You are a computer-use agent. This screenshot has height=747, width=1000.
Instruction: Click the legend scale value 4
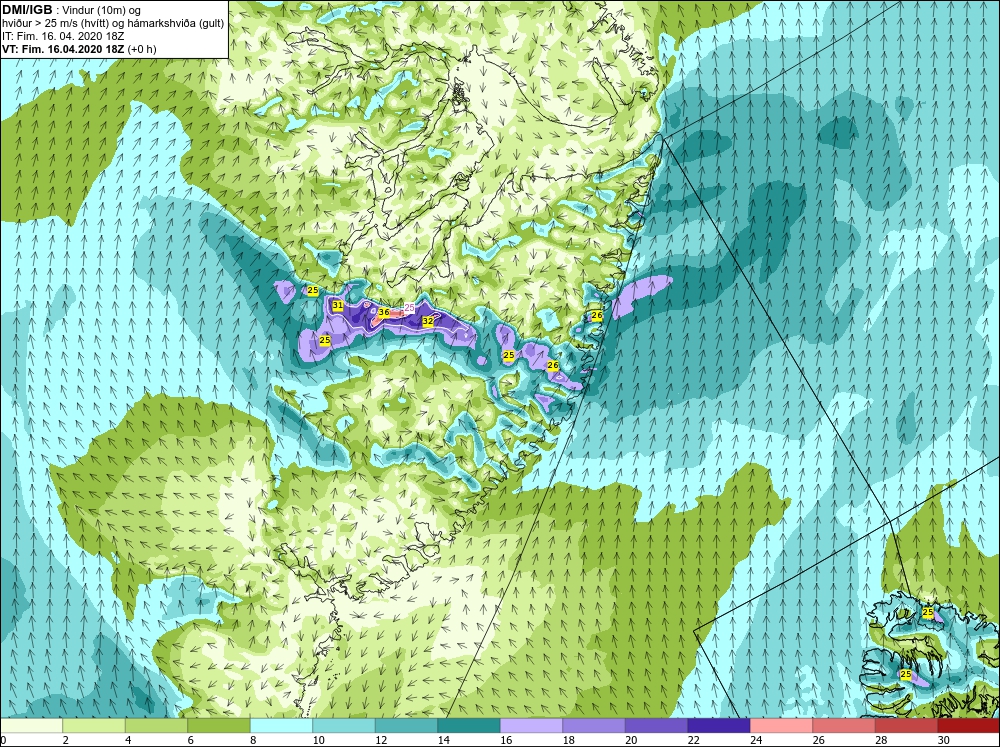click(129, 740)
